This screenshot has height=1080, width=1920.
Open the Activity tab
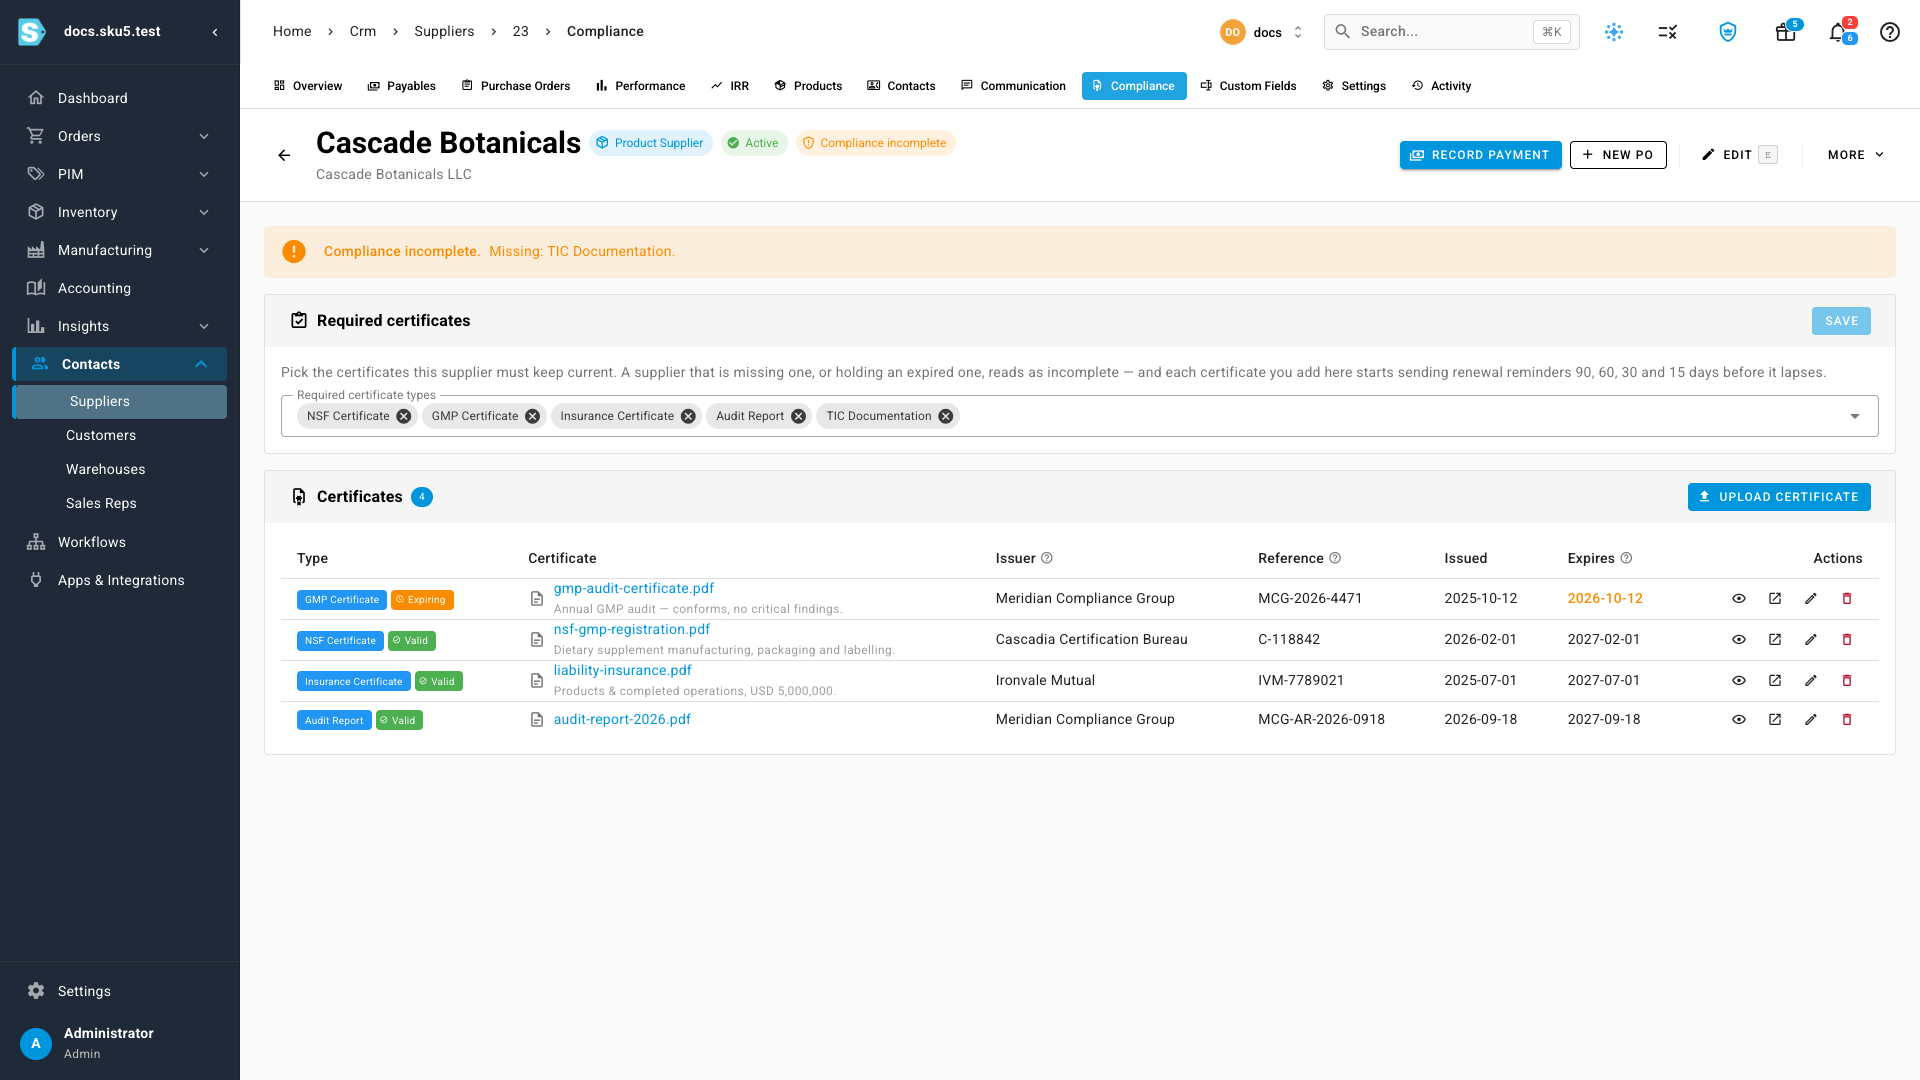pos(1442,86)
